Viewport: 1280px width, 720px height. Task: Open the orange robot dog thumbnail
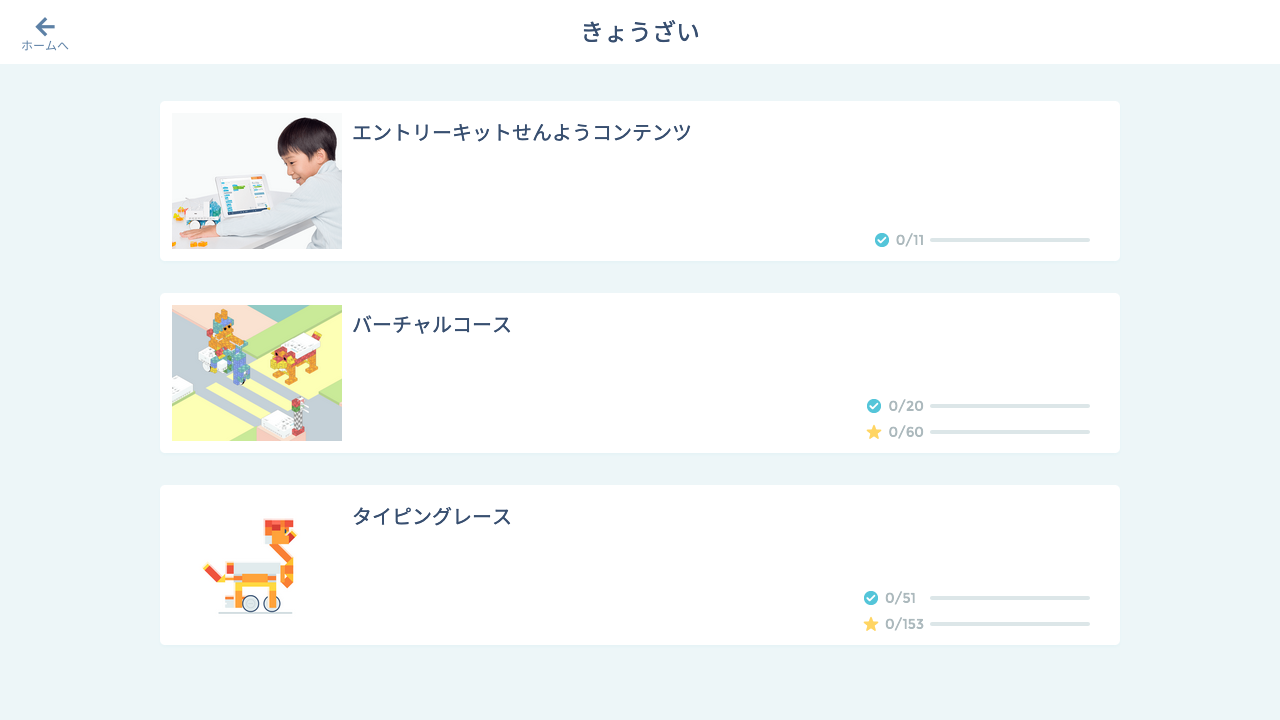click(257, 565)
